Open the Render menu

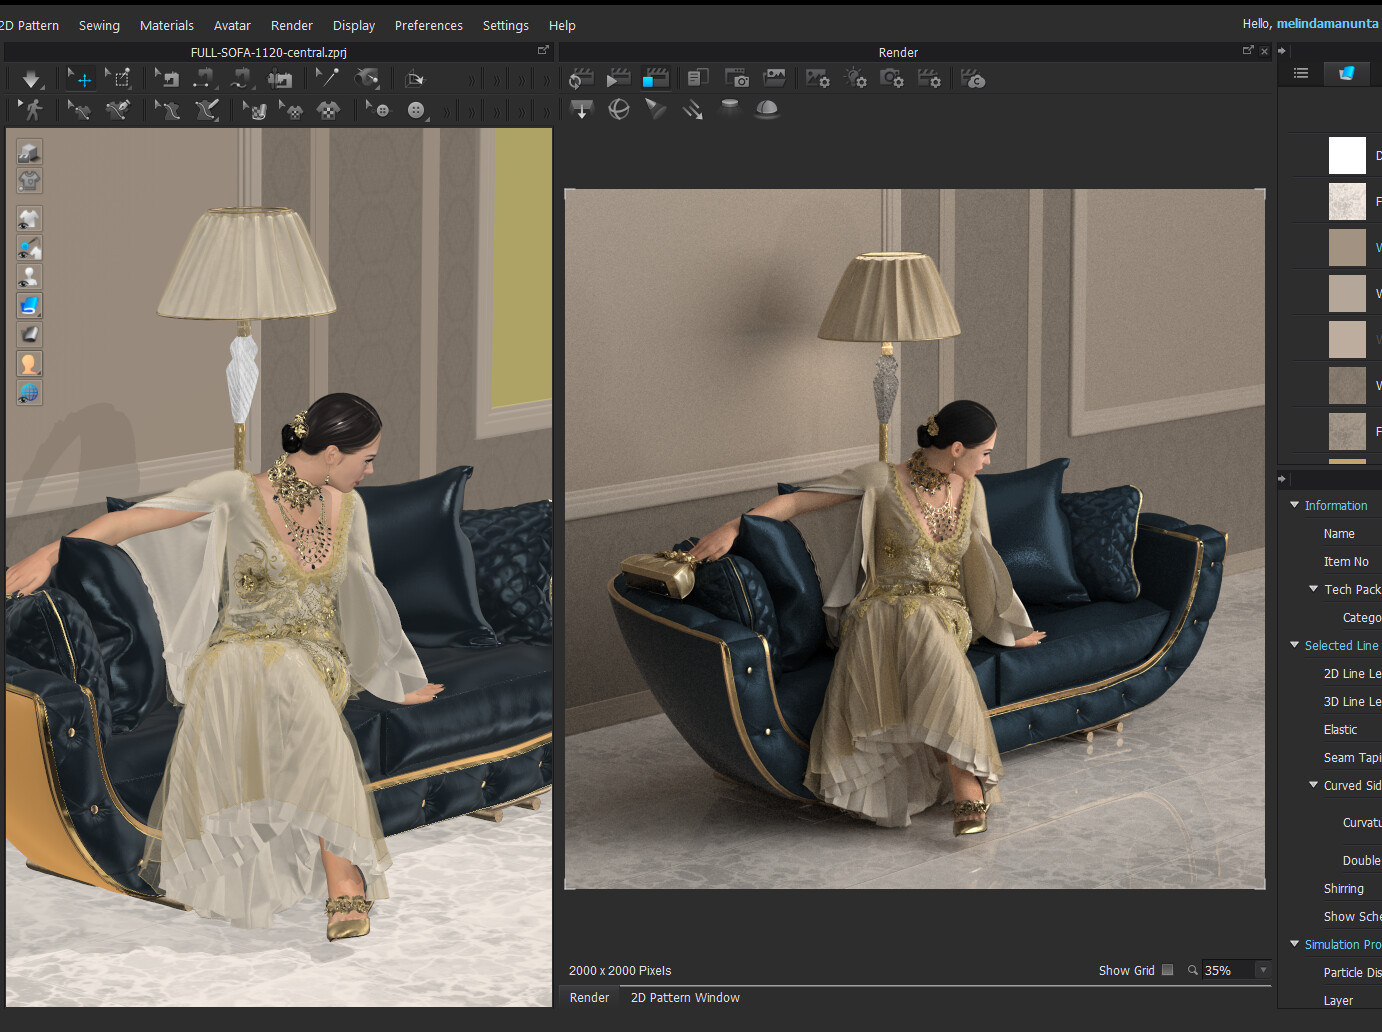(292, 25)
